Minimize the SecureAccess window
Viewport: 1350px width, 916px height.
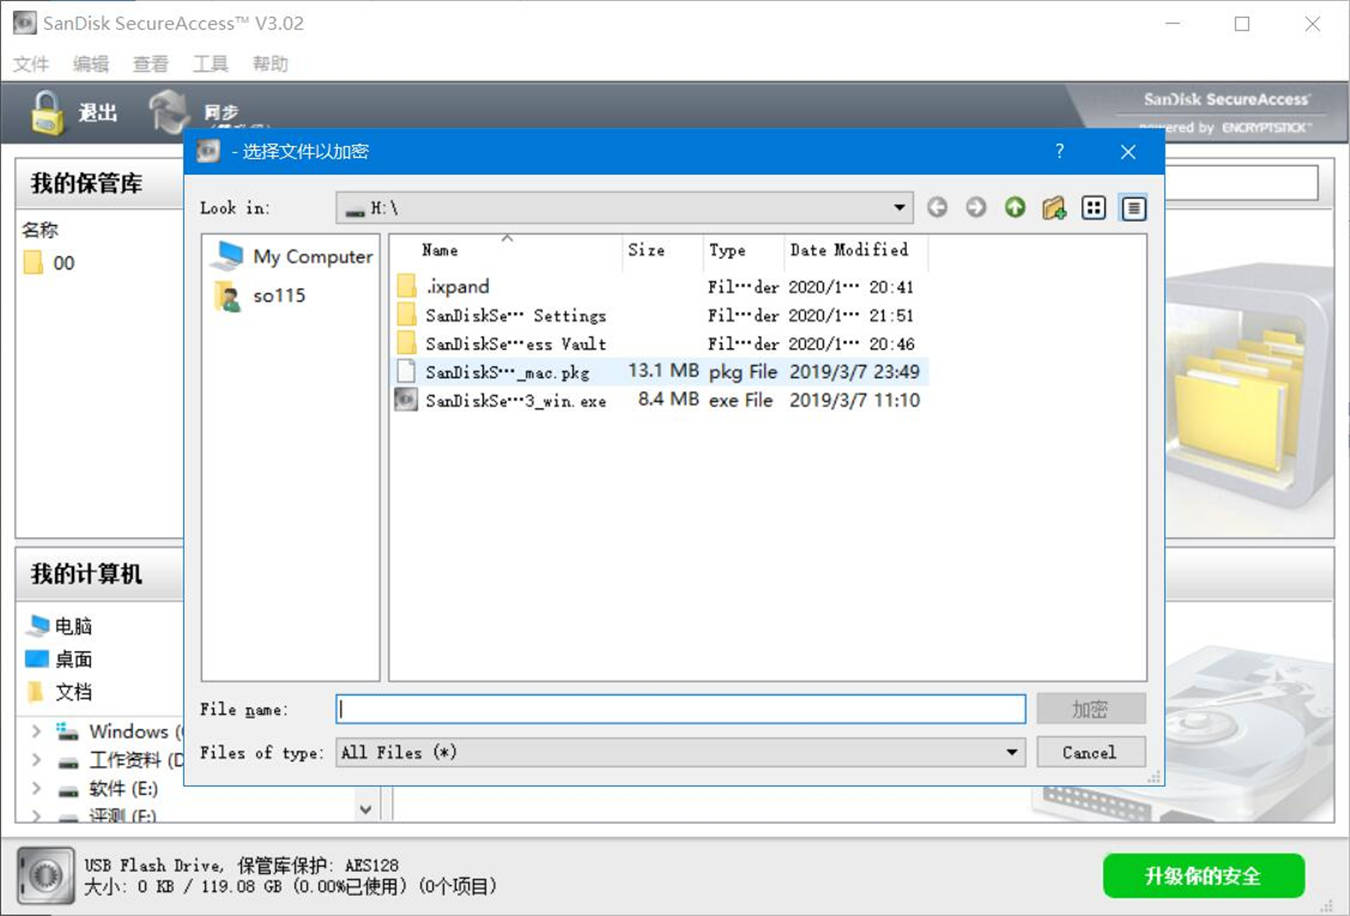tap(1173, 23)
